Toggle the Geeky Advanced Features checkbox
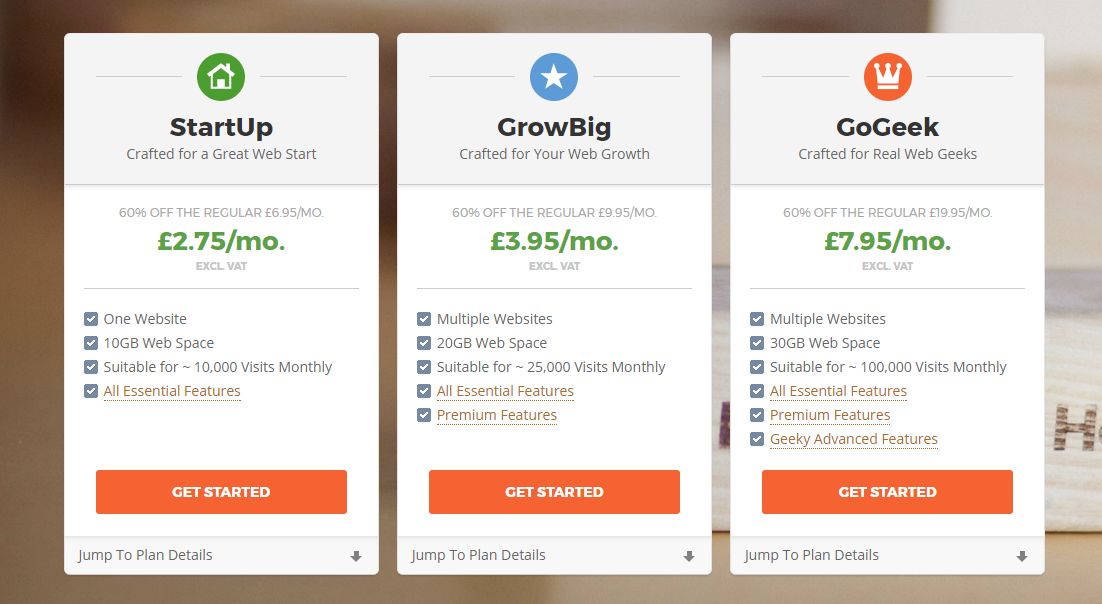Viewport: 1102px width, 604px height. coord(757,439)
